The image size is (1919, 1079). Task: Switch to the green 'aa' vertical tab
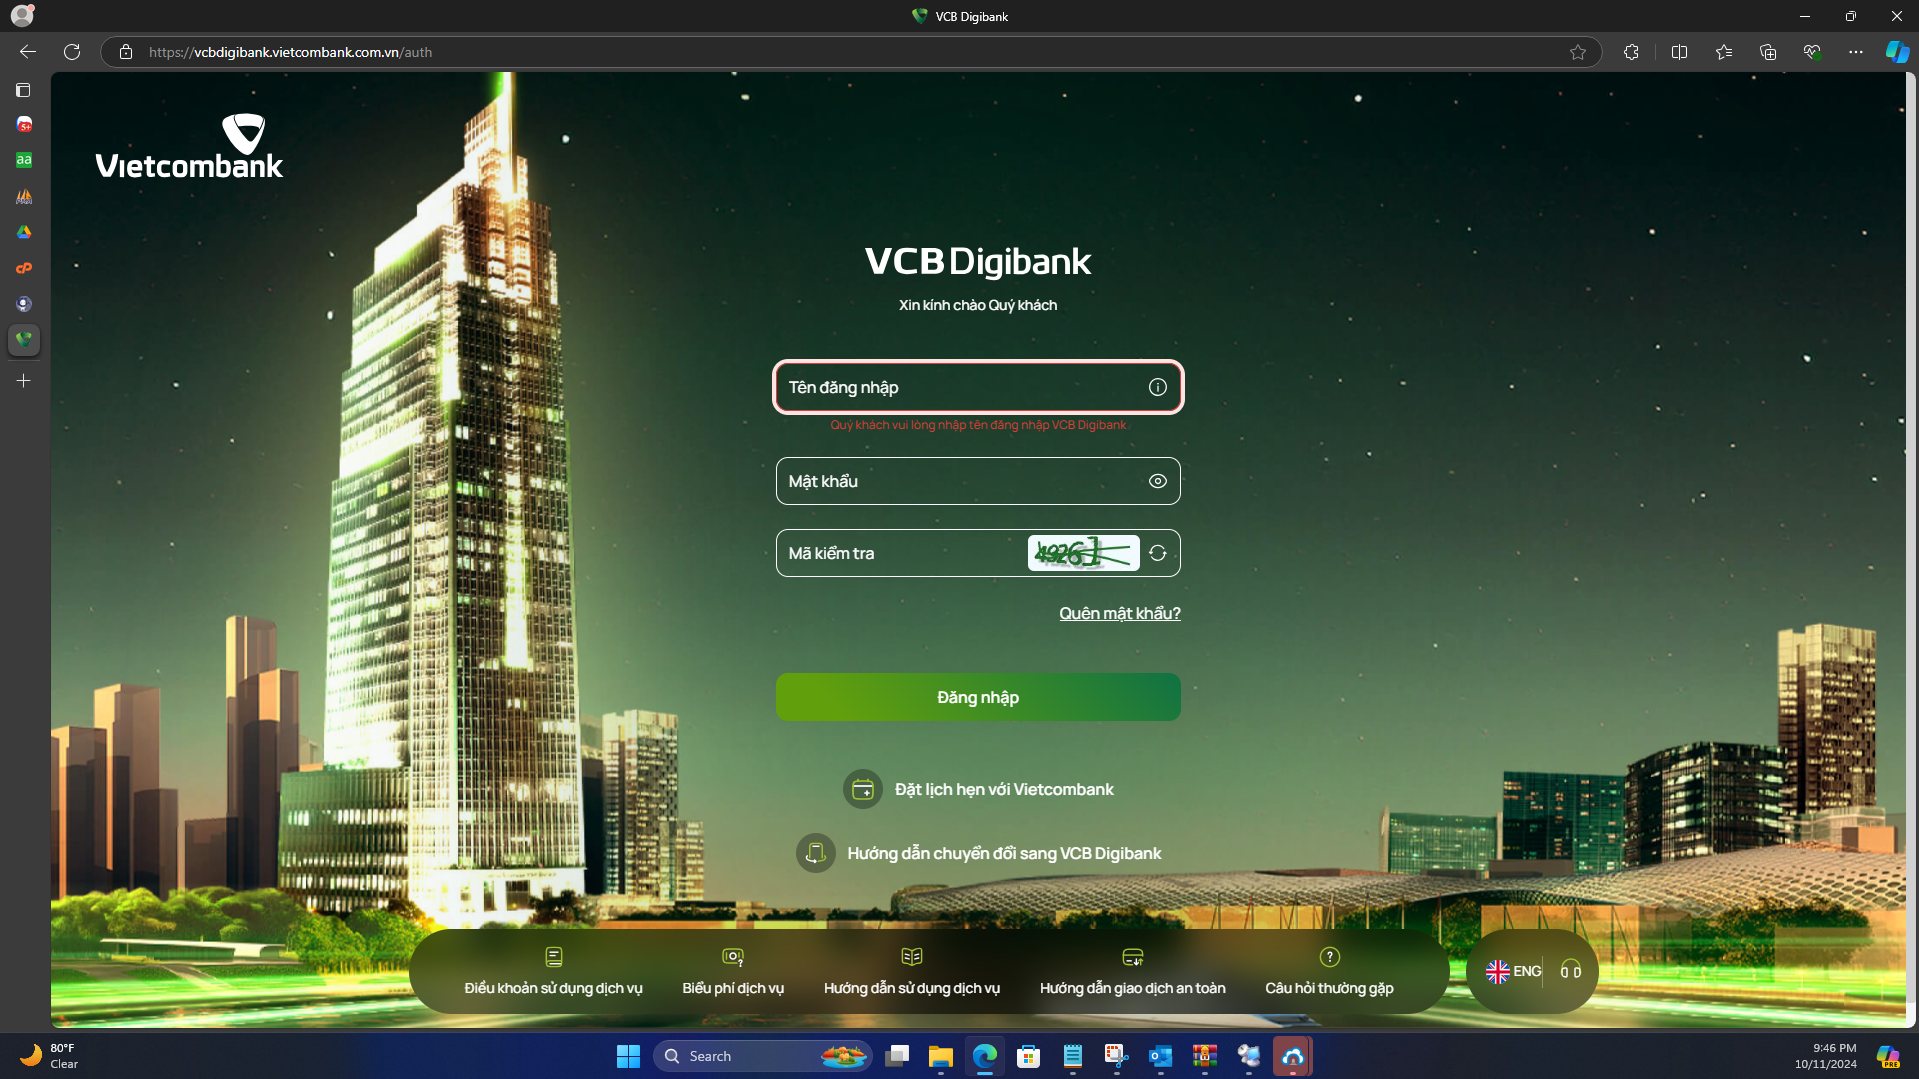pyautogui.click(x=24, y=160)
